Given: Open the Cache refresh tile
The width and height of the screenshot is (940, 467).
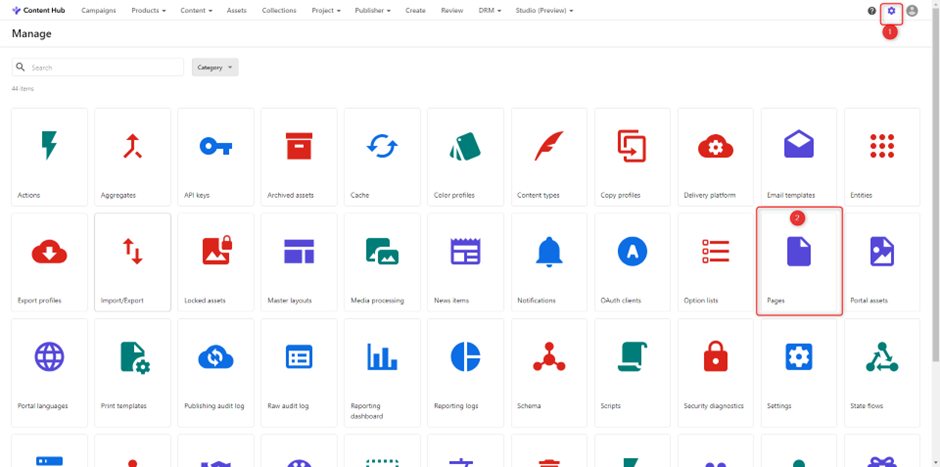Looking at the screenshot, I should pos(382,157).
